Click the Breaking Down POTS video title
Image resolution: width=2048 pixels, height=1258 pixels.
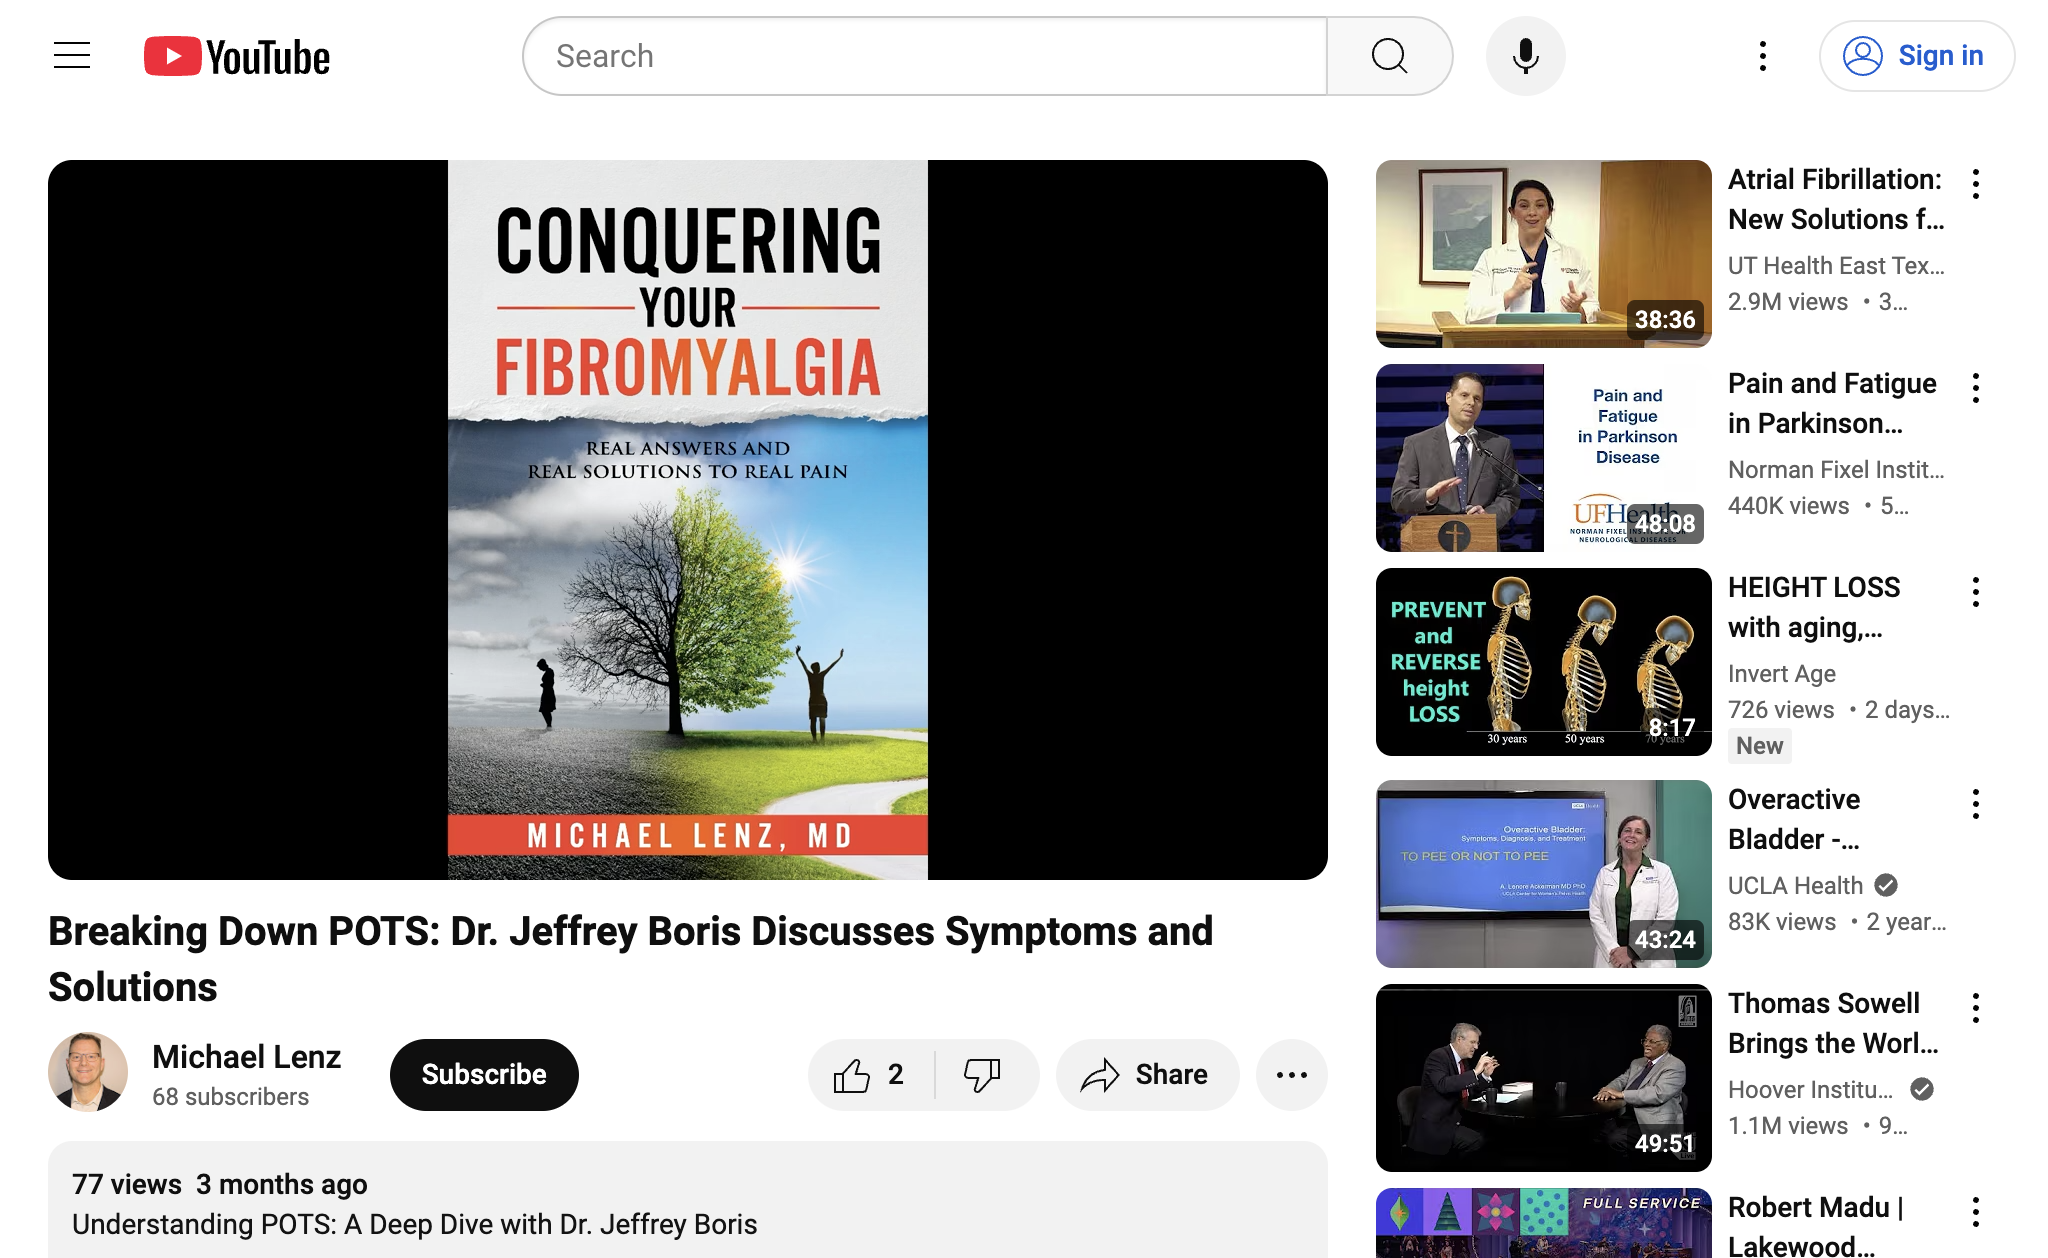[630, 959]
